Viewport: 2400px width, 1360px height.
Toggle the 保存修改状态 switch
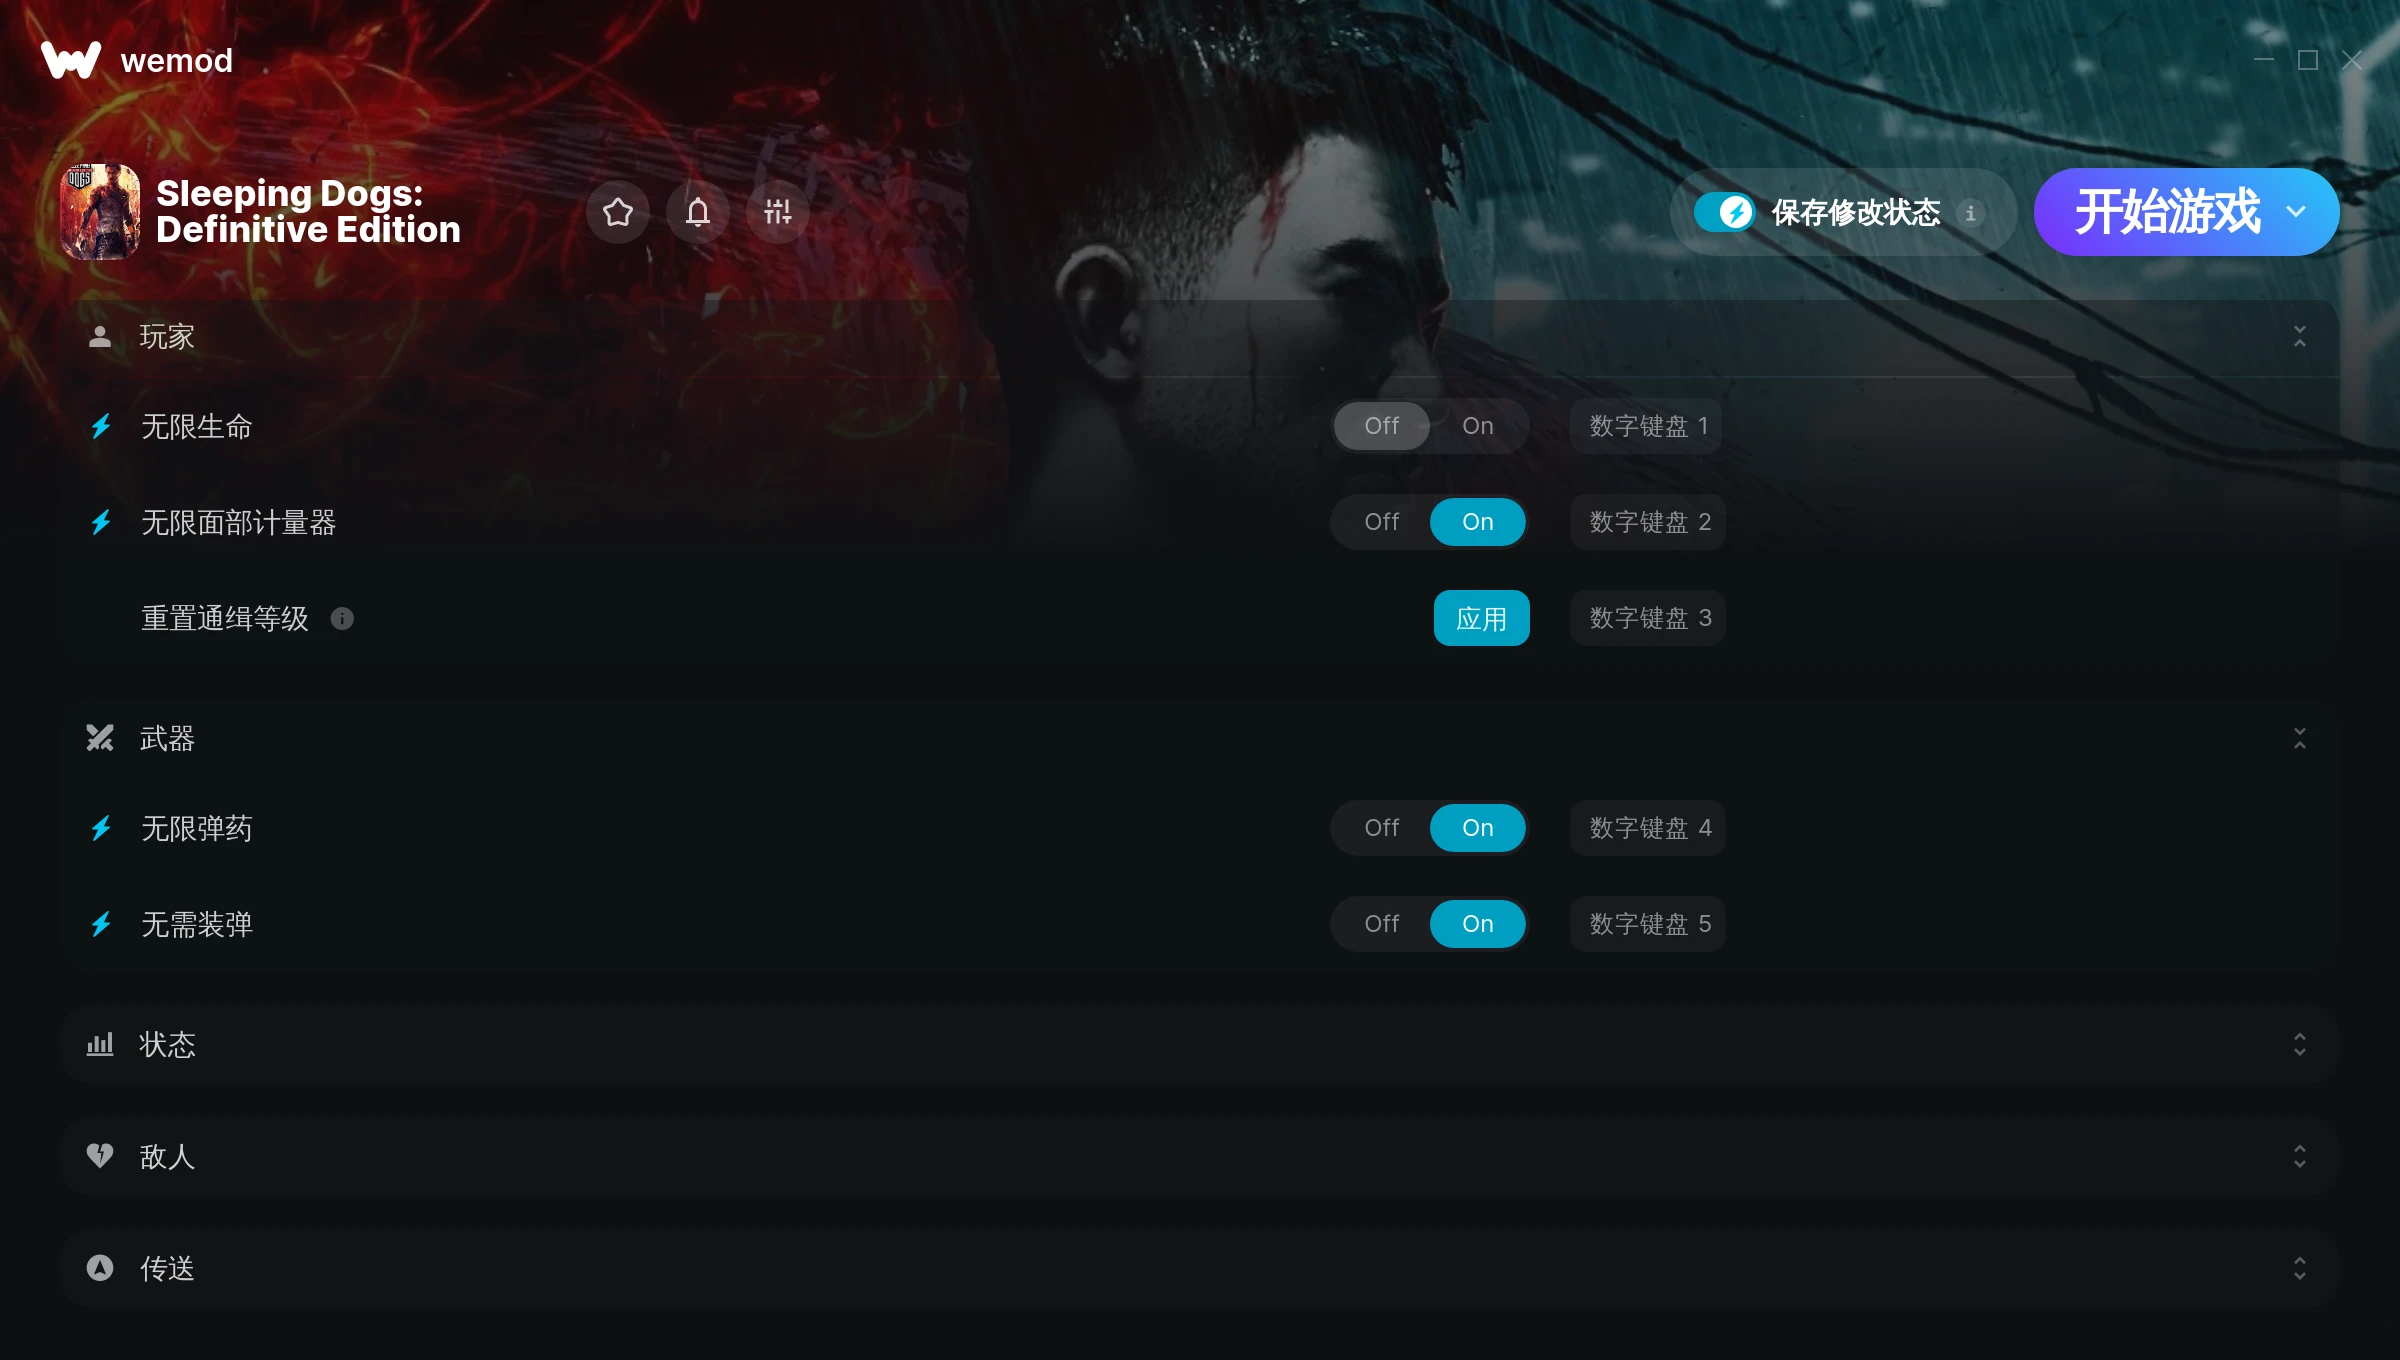coord(1724,212)
